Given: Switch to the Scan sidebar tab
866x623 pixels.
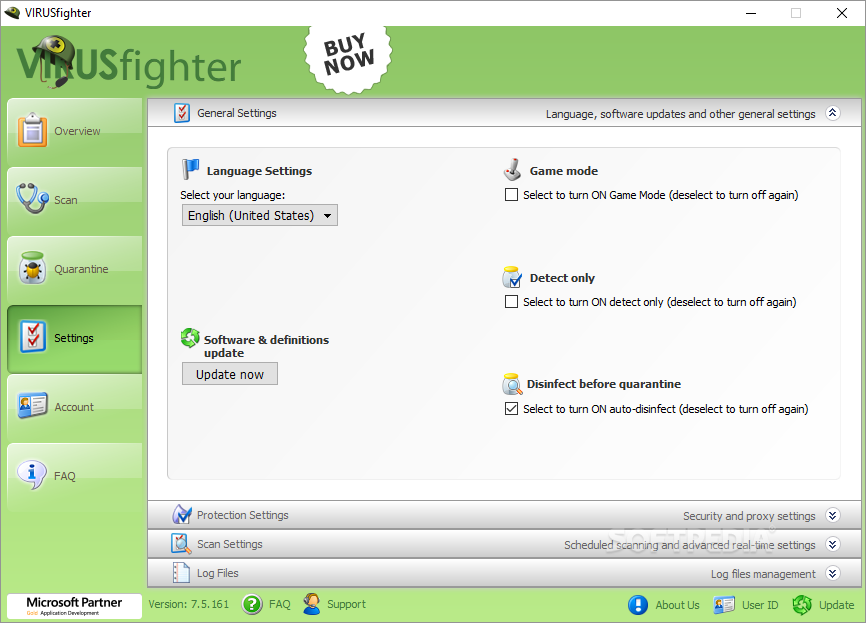Looking at the screenshot, I should [75, 200].
